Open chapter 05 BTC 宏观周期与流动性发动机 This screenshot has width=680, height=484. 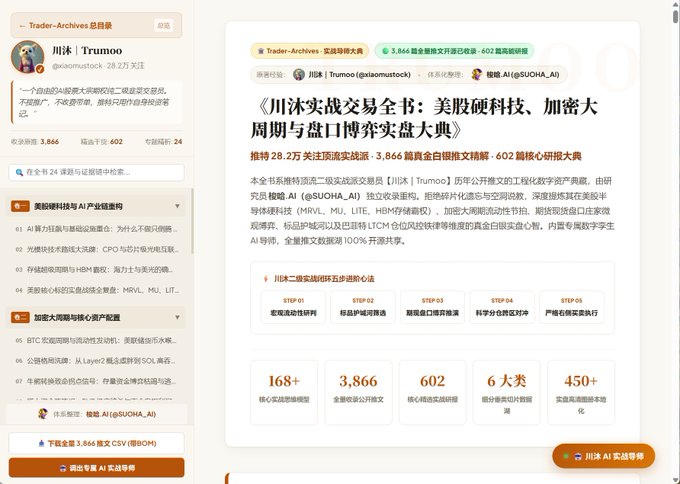tap(96, 340)
